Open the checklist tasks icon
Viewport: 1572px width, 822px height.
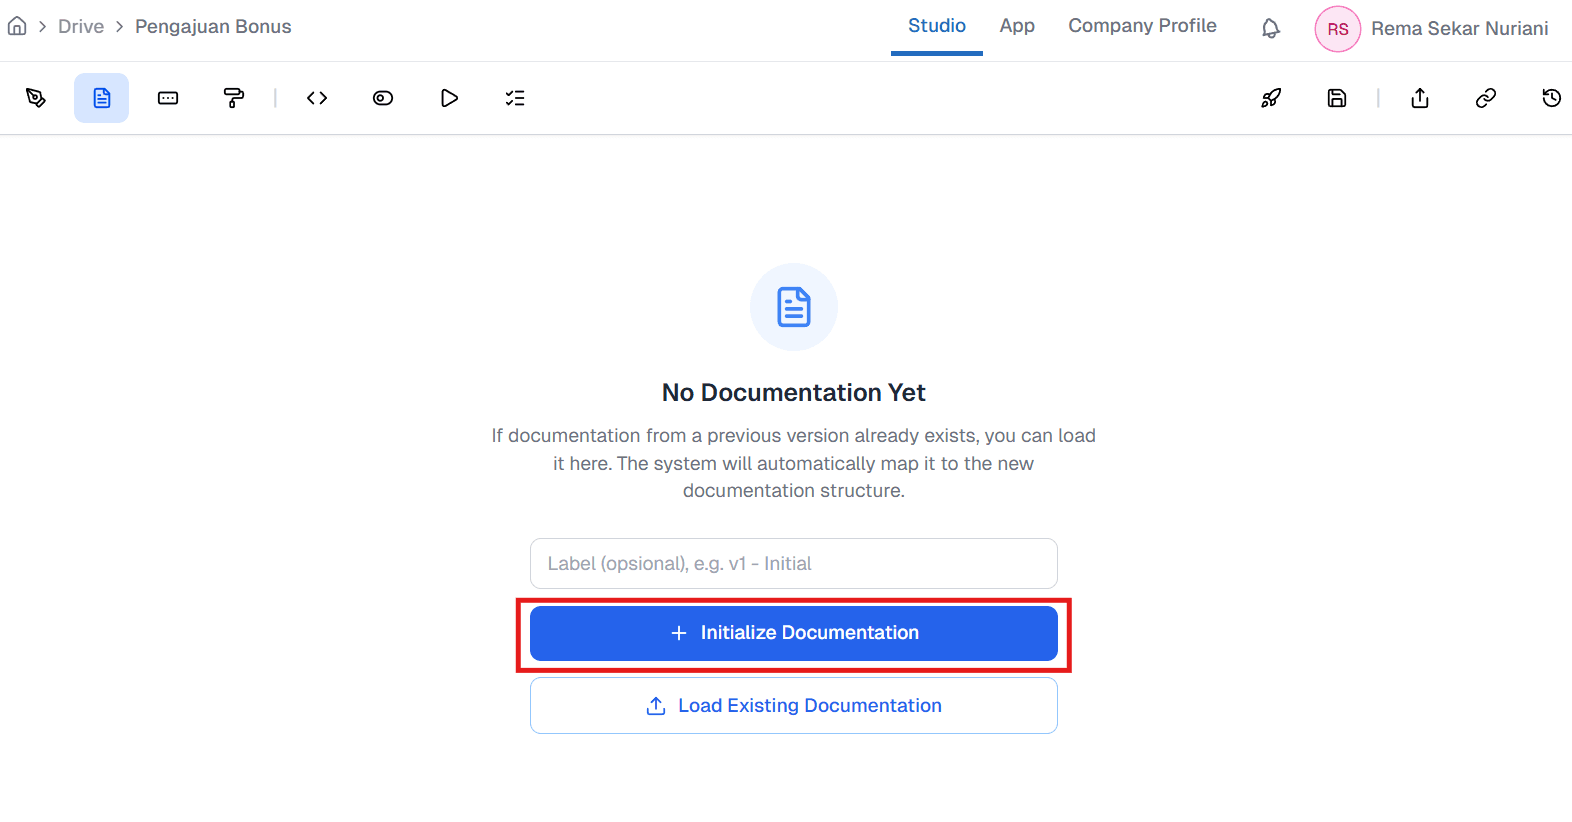pos(515,98)
